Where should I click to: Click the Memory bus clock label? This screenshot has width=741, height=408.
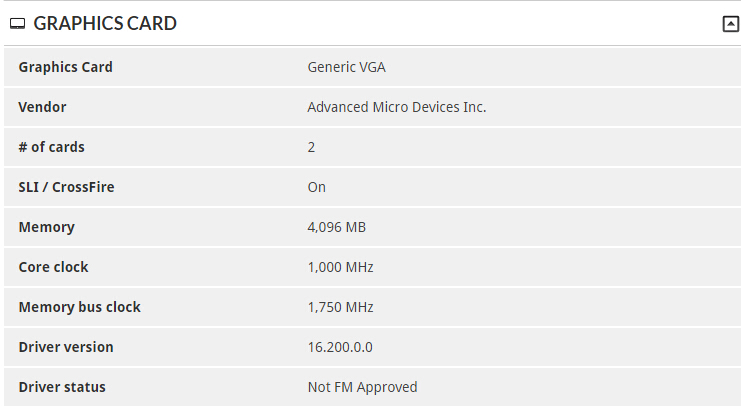pyautogui.click(x=79, y=307)
